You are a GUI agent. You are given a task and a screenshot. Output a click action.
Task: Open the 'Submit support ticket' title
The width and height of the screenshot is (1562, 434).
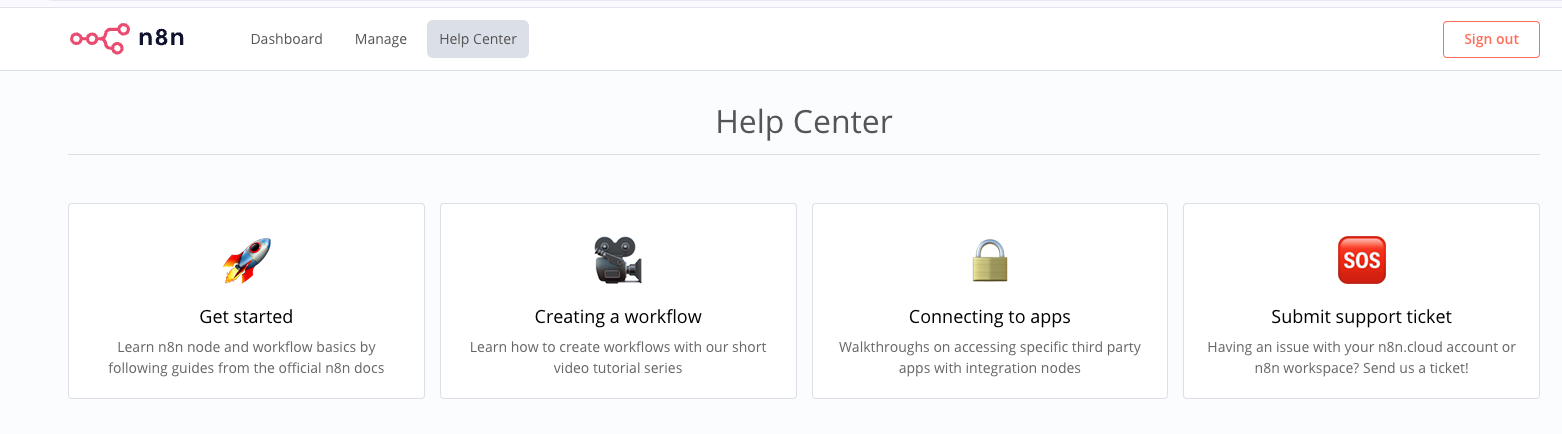pyautogui.click(x=1361, y=317)
